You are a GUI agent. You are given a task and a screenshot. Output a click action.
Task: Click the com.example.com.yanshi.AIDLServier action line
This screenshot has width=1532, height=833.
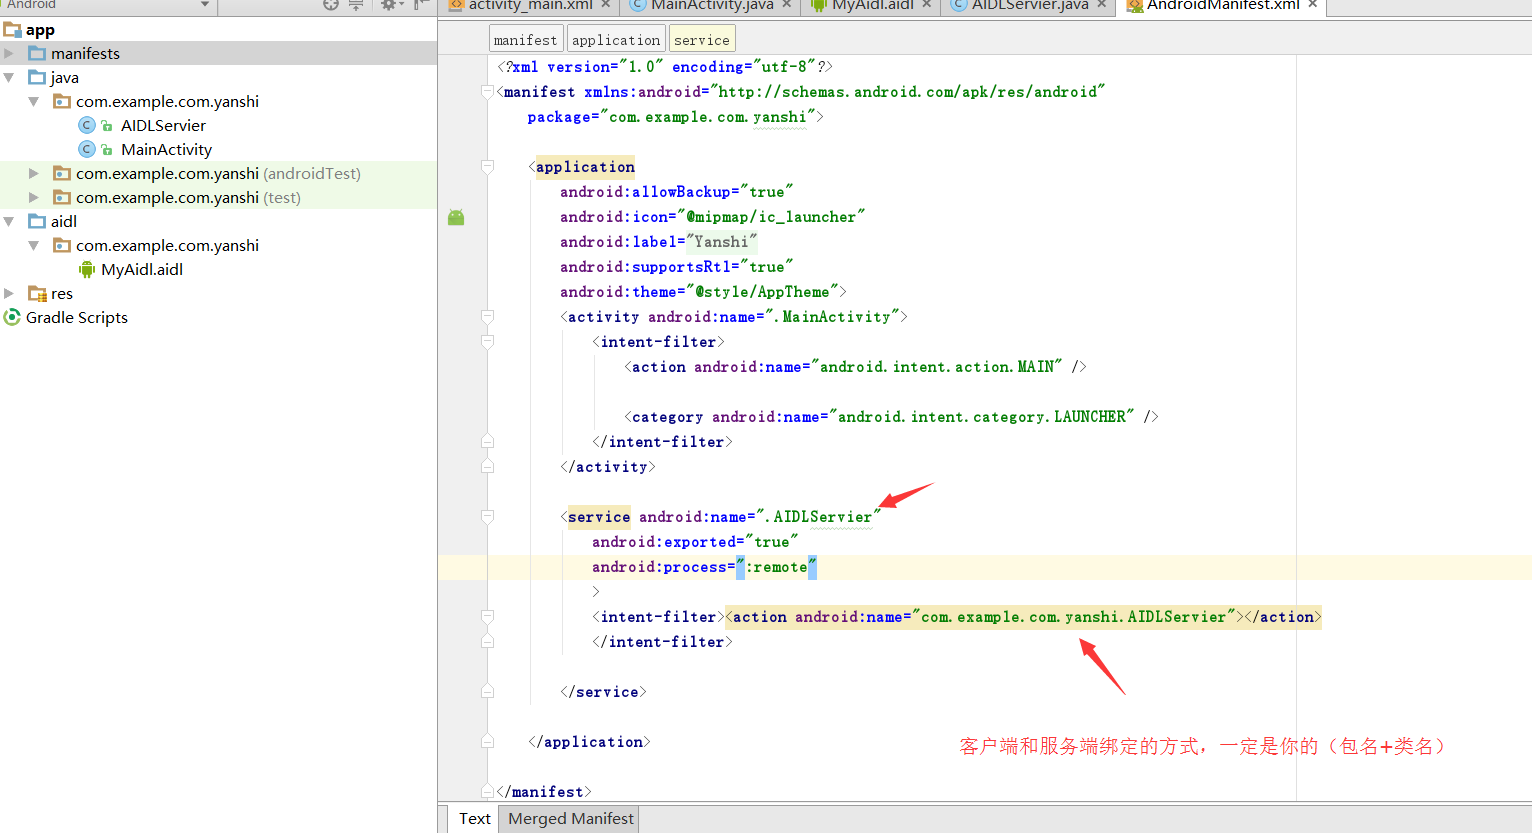[x=1024, y=617]
